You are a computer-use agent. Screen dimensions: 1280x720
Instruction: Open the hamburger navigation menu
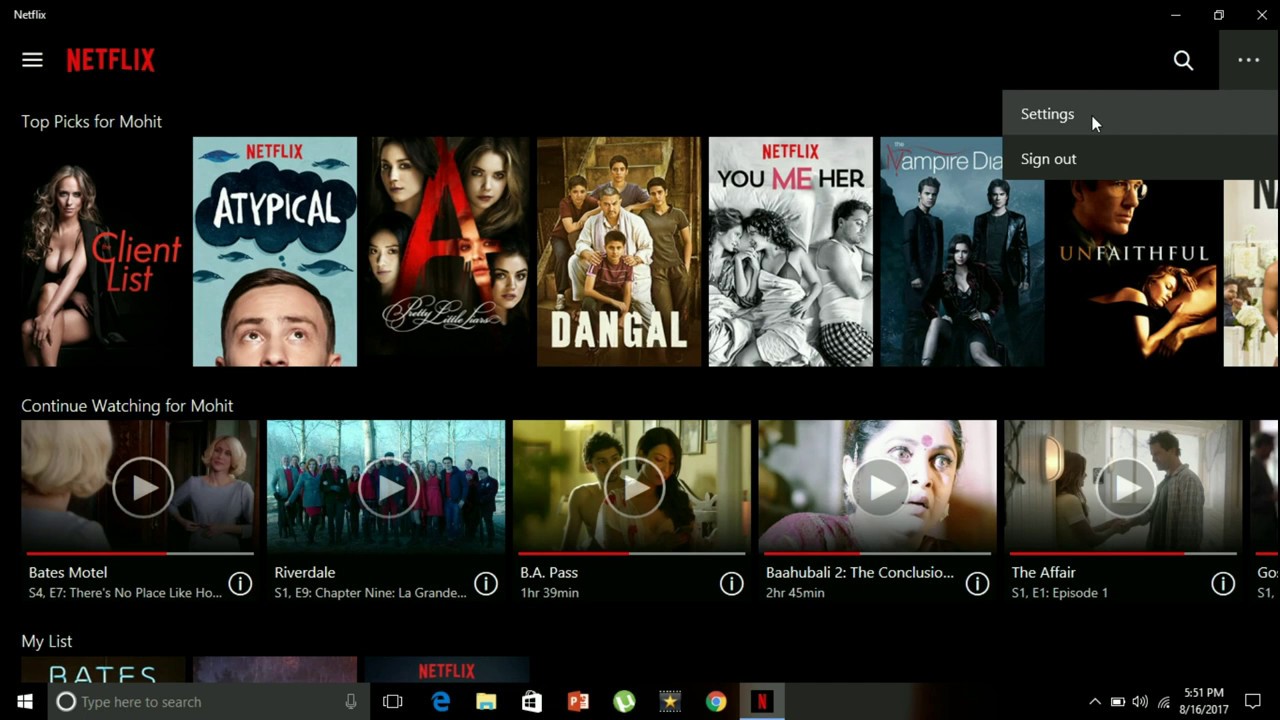[x=32, y=60]
